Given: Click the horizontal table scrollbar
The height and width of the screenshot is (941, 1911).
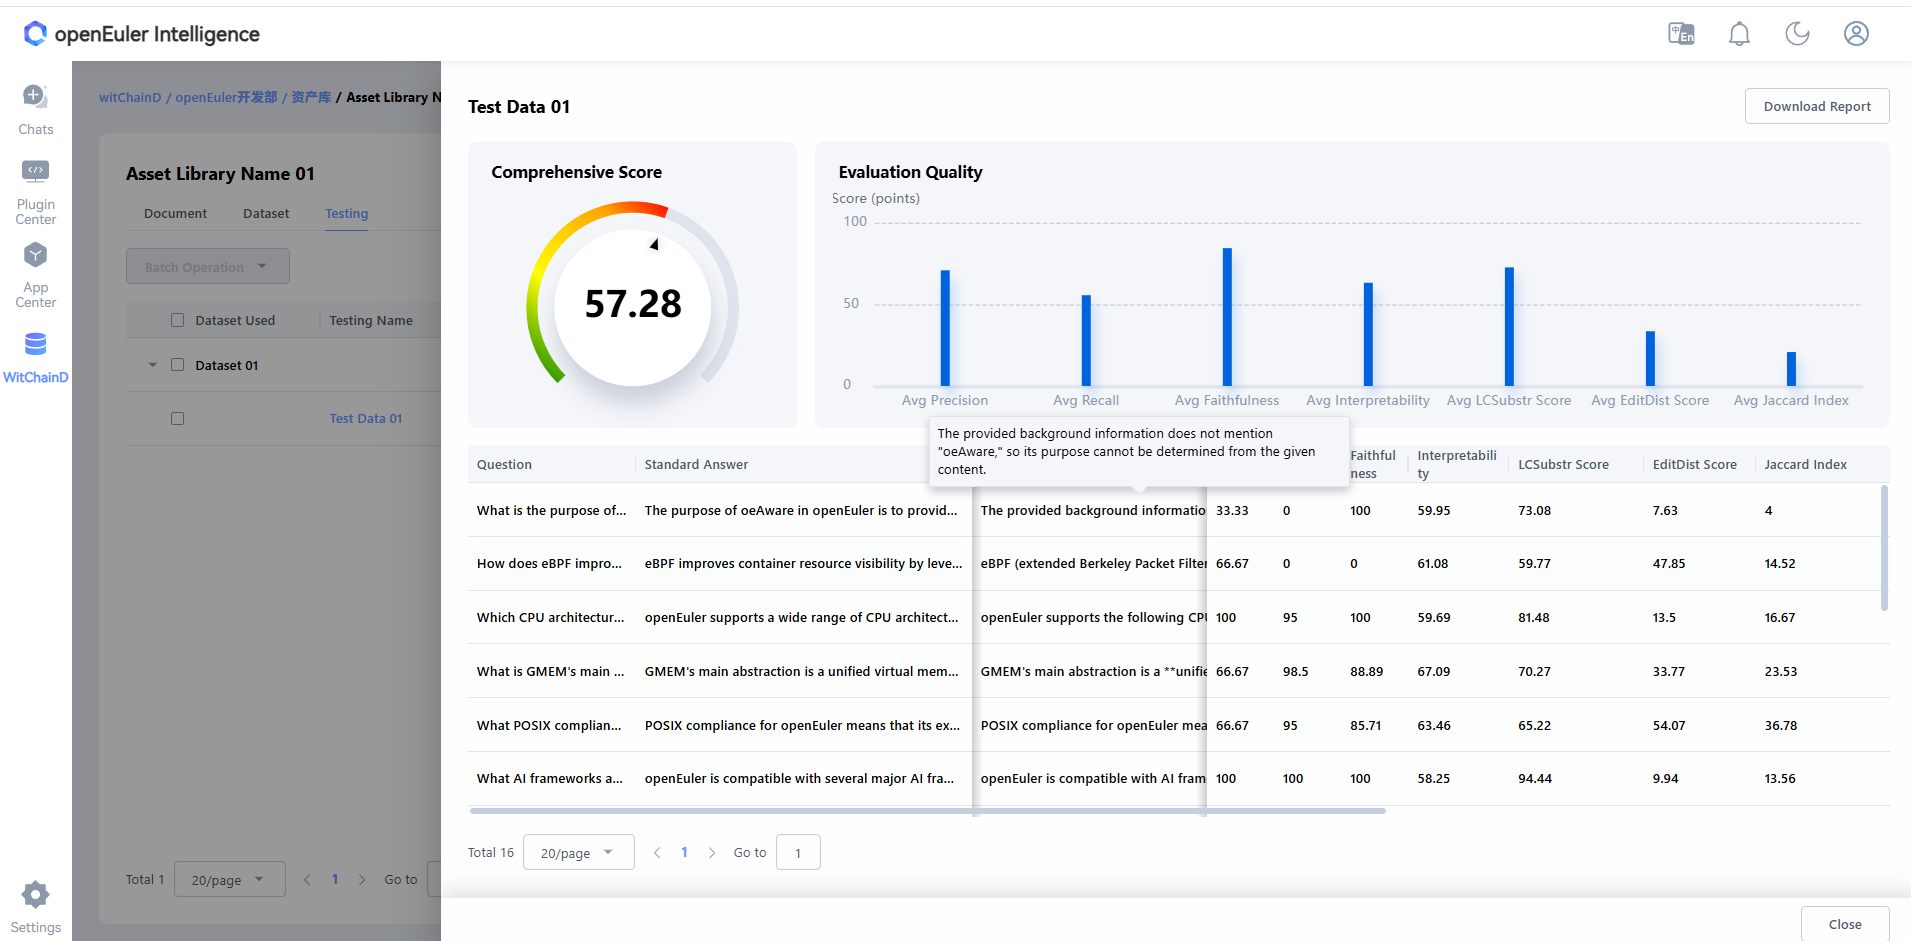Looking at the screenshot, I should (x=927, y=811).
